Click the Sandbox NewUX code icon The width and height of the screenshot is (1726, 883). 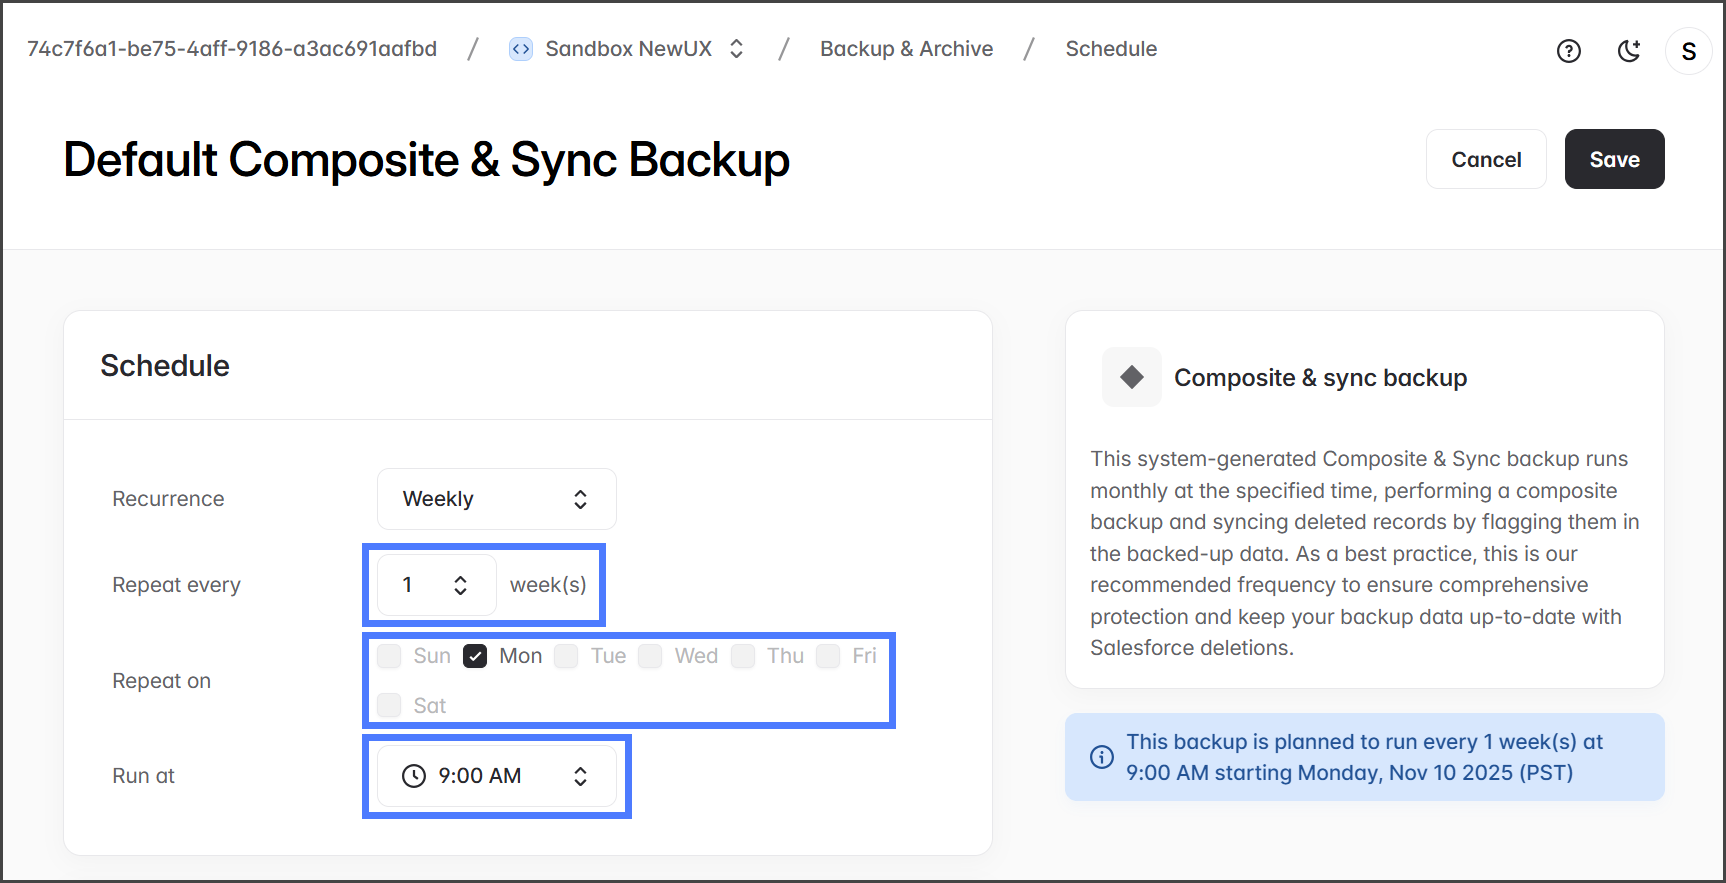521,49
